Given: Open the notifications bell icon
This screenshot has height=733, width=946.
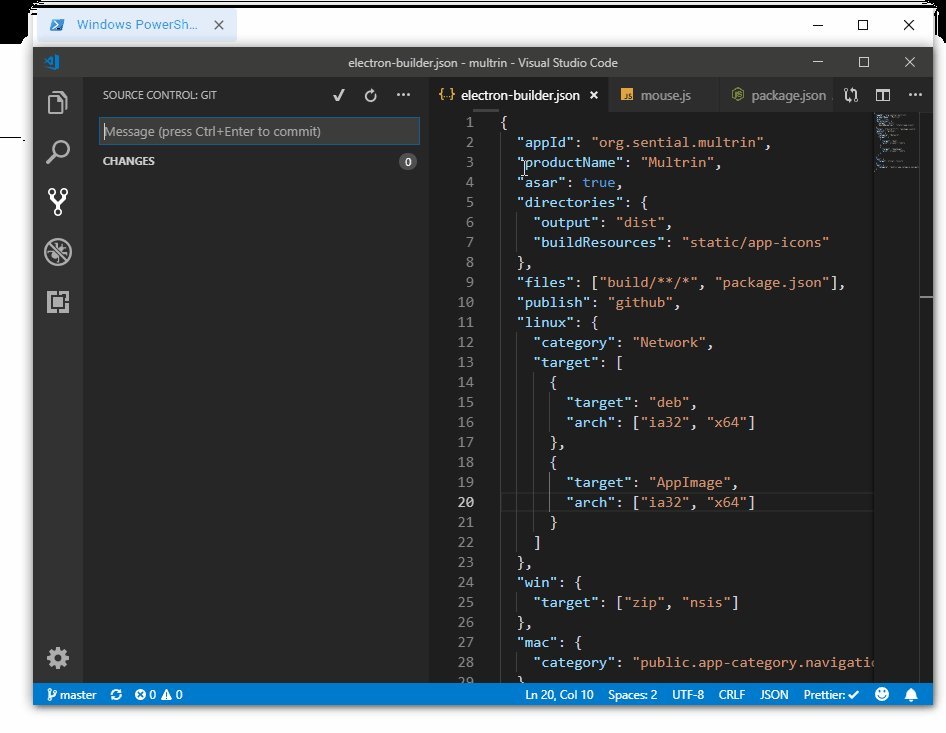Looking at the screenshot, I should point(911,694).
